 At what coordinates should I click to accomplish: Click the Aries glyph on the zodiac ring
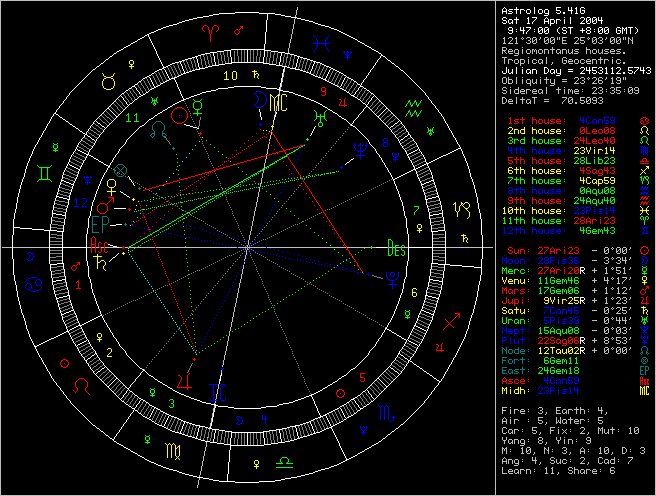[212, 32]
